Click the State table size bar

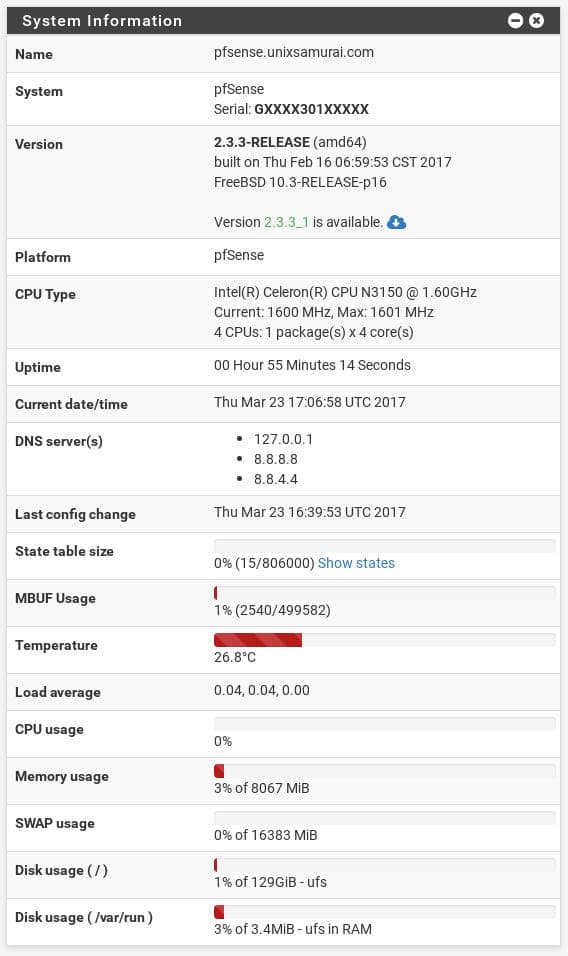[x=385, y=546]
